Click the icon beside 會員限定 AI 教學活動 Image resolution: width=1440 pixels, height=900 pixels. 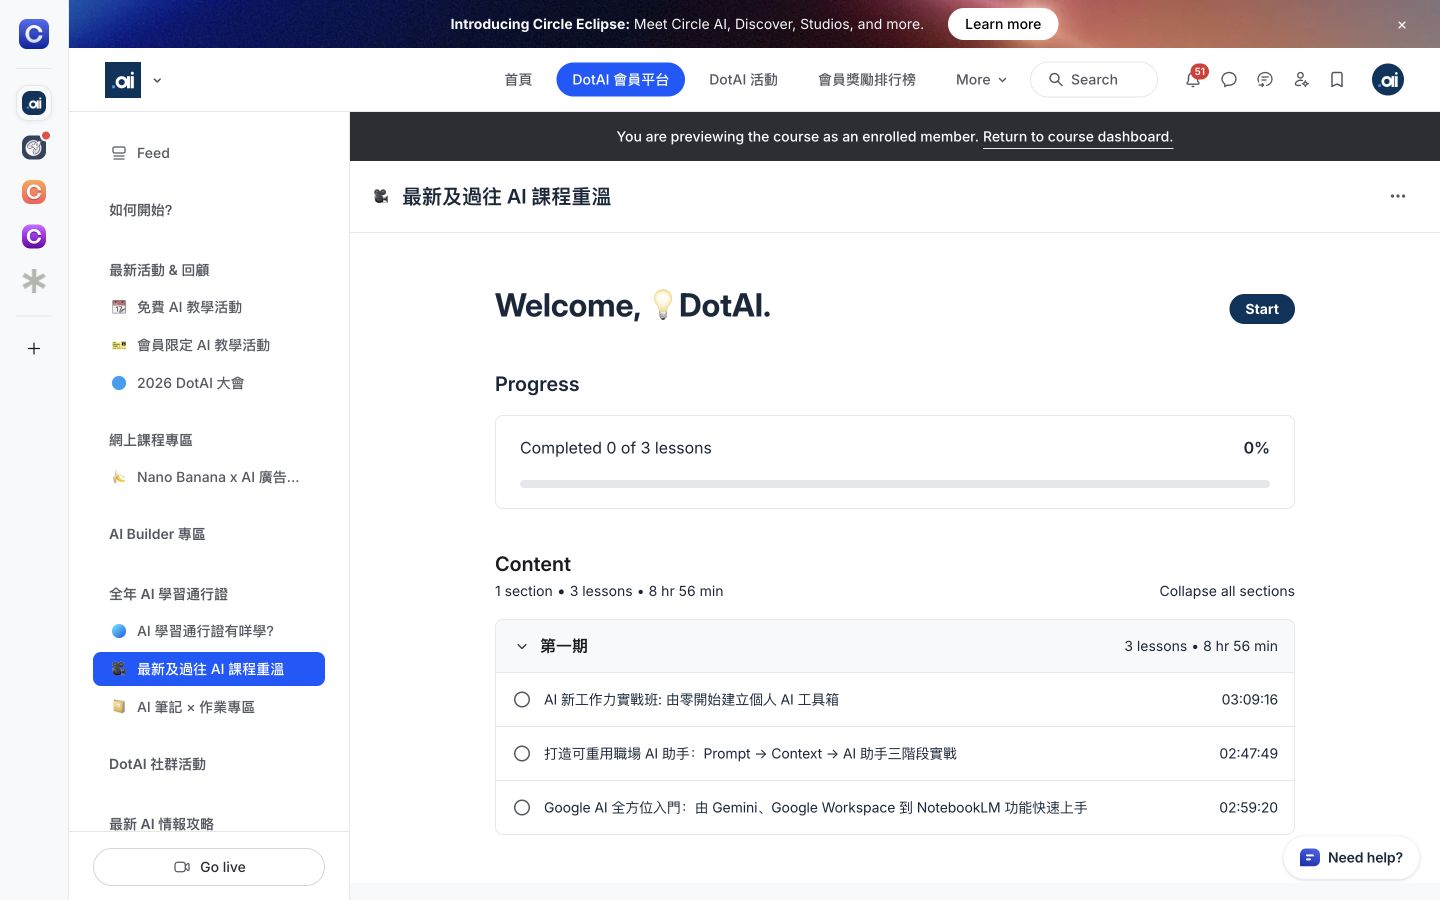pyautogui.click(x=119, y=345)
